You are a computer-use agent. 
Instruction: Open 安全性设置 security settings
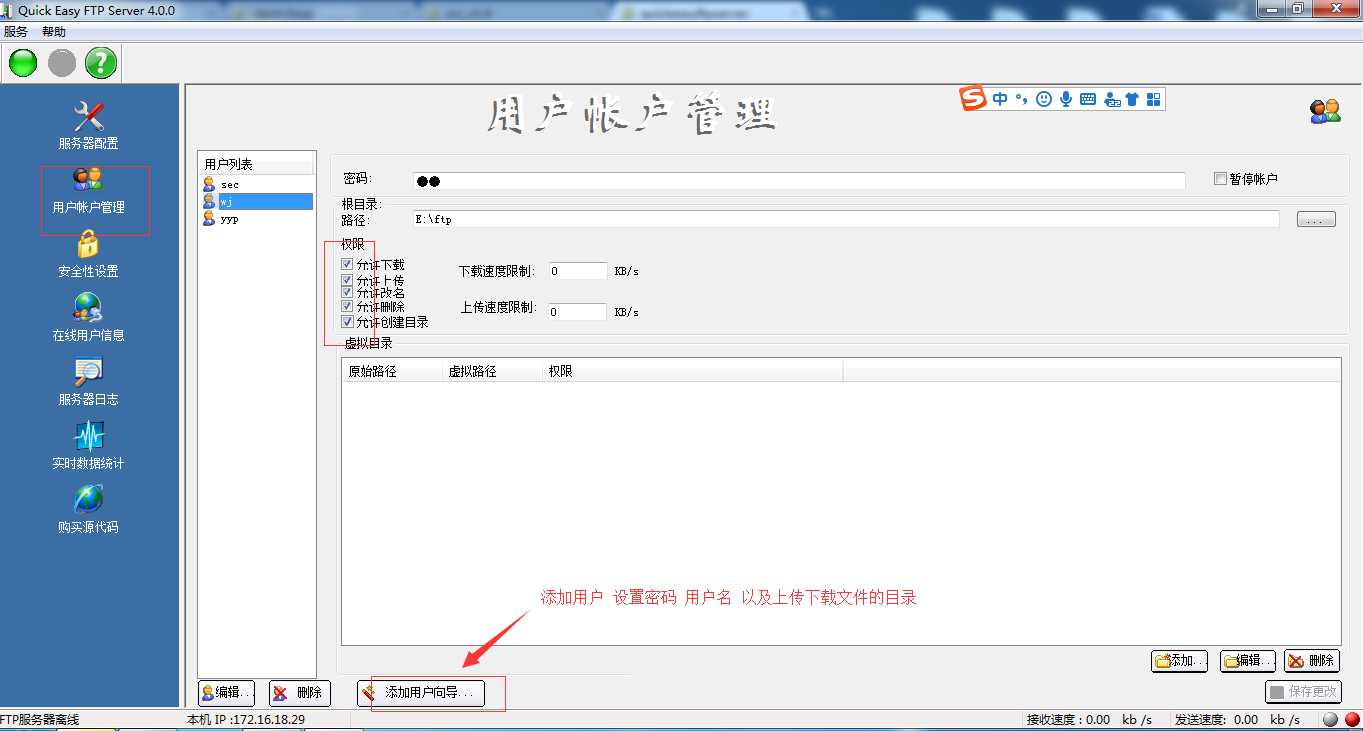tap(88, 254)
